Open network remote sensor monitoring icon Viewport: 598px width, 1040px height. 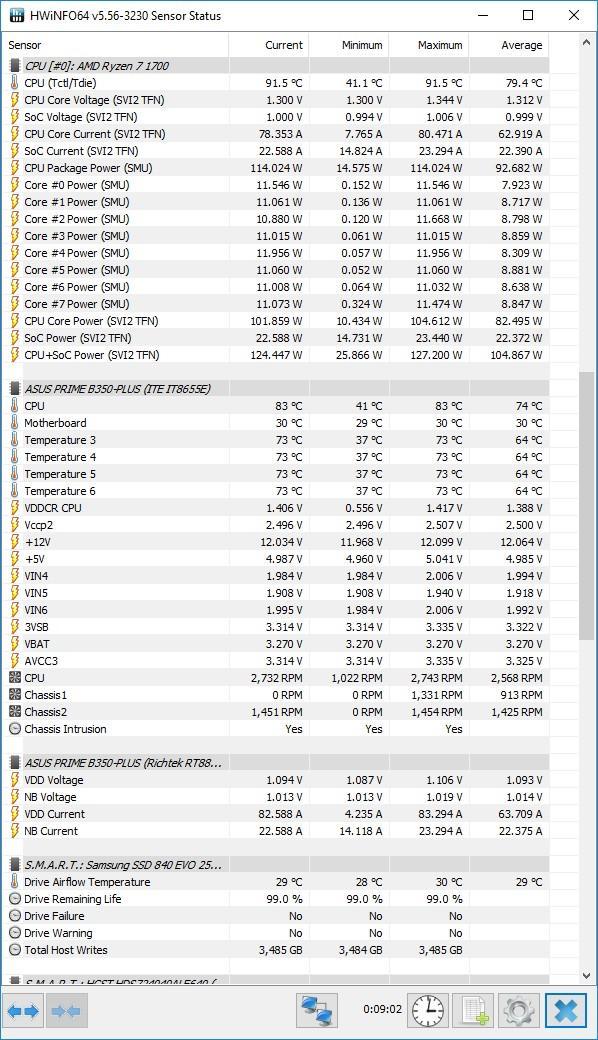coord(316,1011)
